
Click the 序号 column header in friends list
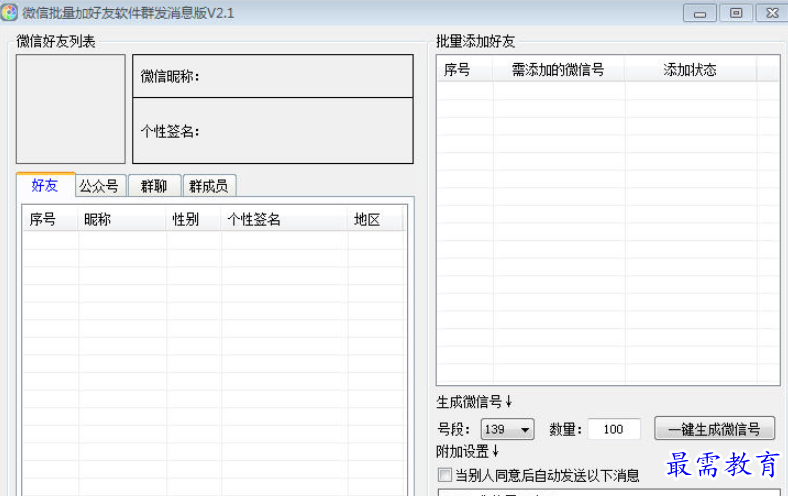[x=50, y=219]
